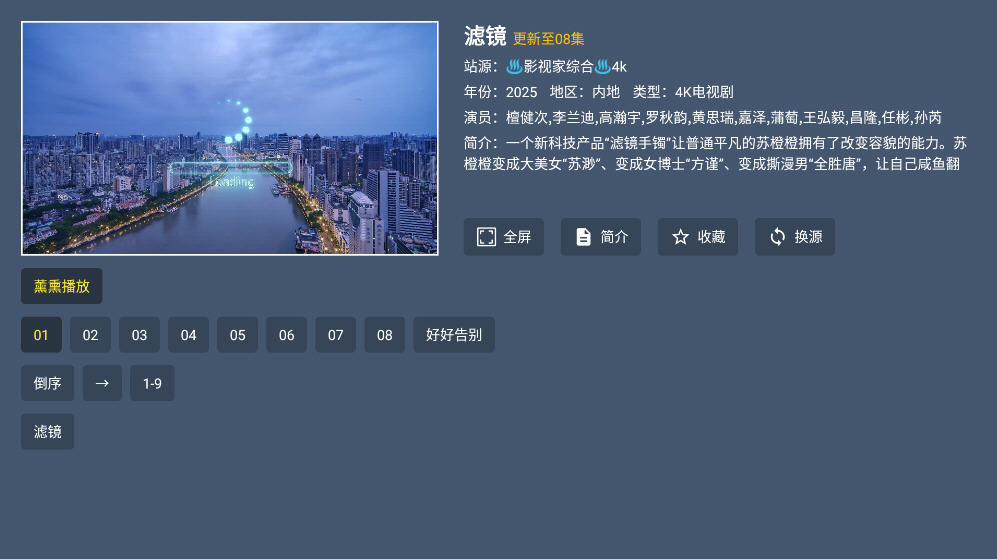Toggle 倒序 reverse episode order
Image resolution: width=997 pixels, height=559 pixels.
pyautogui.click(x=48, y=383)
